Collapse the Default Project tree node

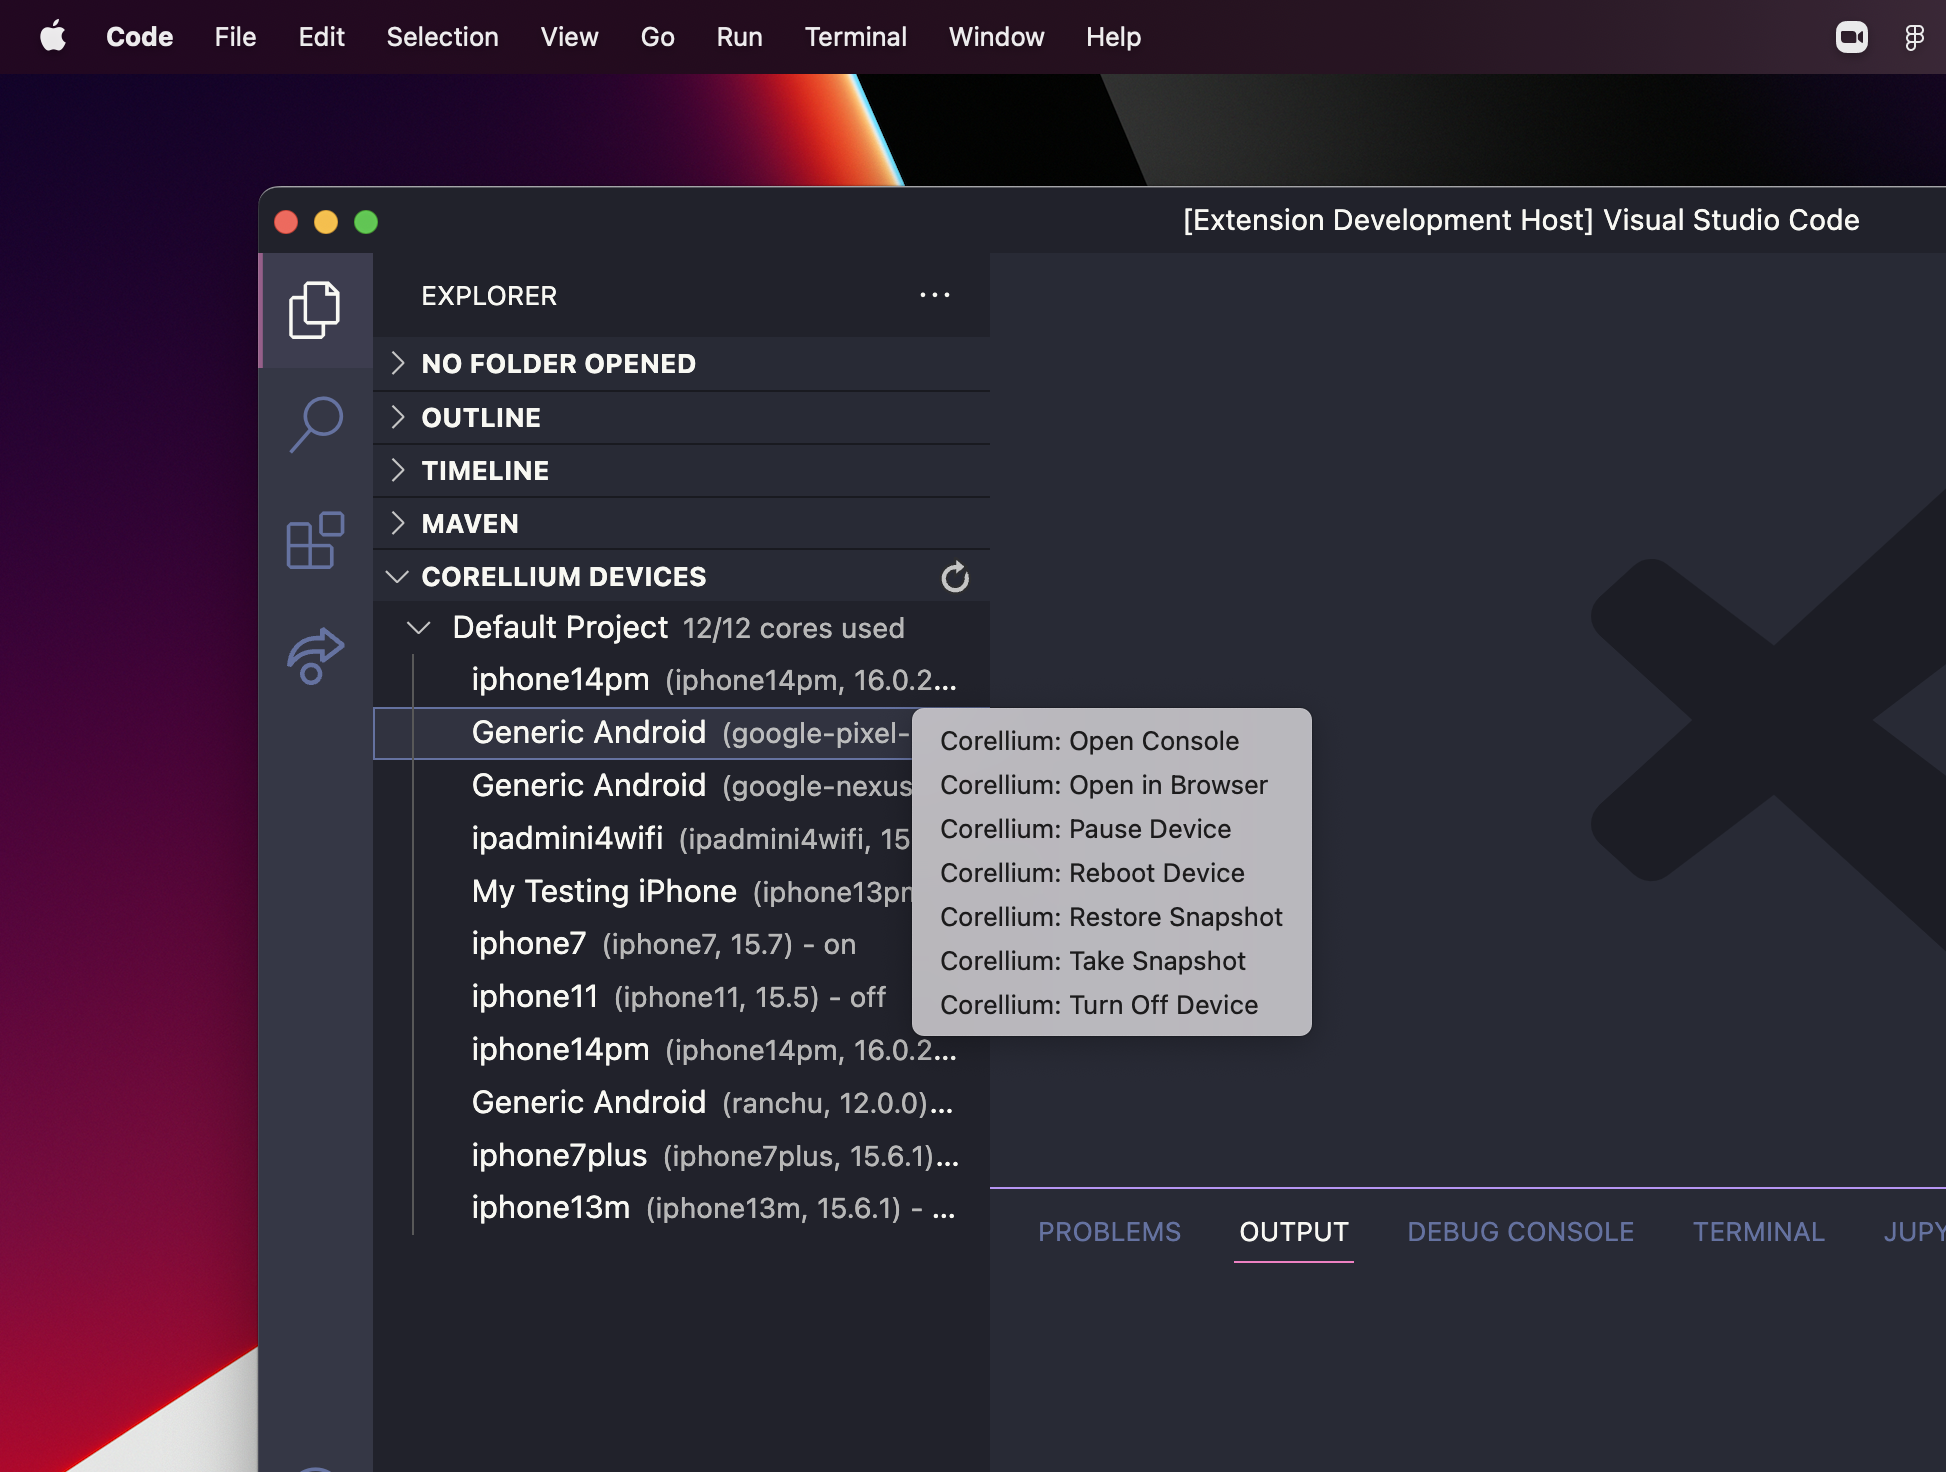coord(419,628)
